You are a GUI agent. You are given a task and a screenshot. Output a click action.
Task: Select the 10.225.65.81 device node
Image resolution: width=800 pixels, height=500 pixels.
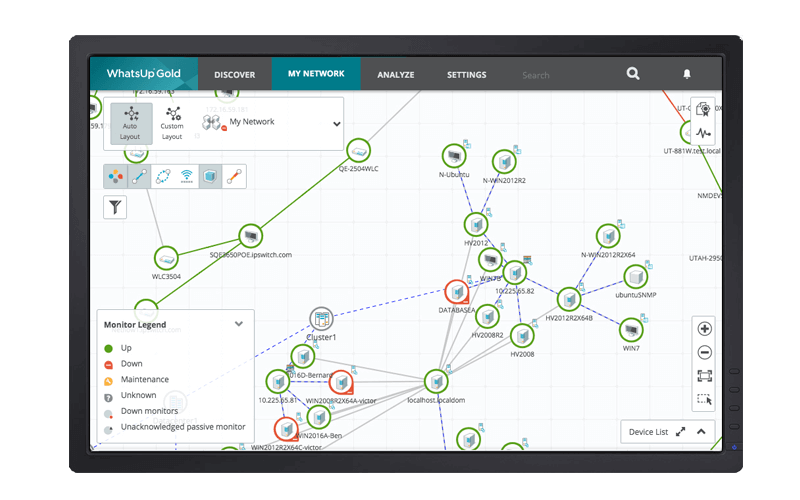point(278,381)
